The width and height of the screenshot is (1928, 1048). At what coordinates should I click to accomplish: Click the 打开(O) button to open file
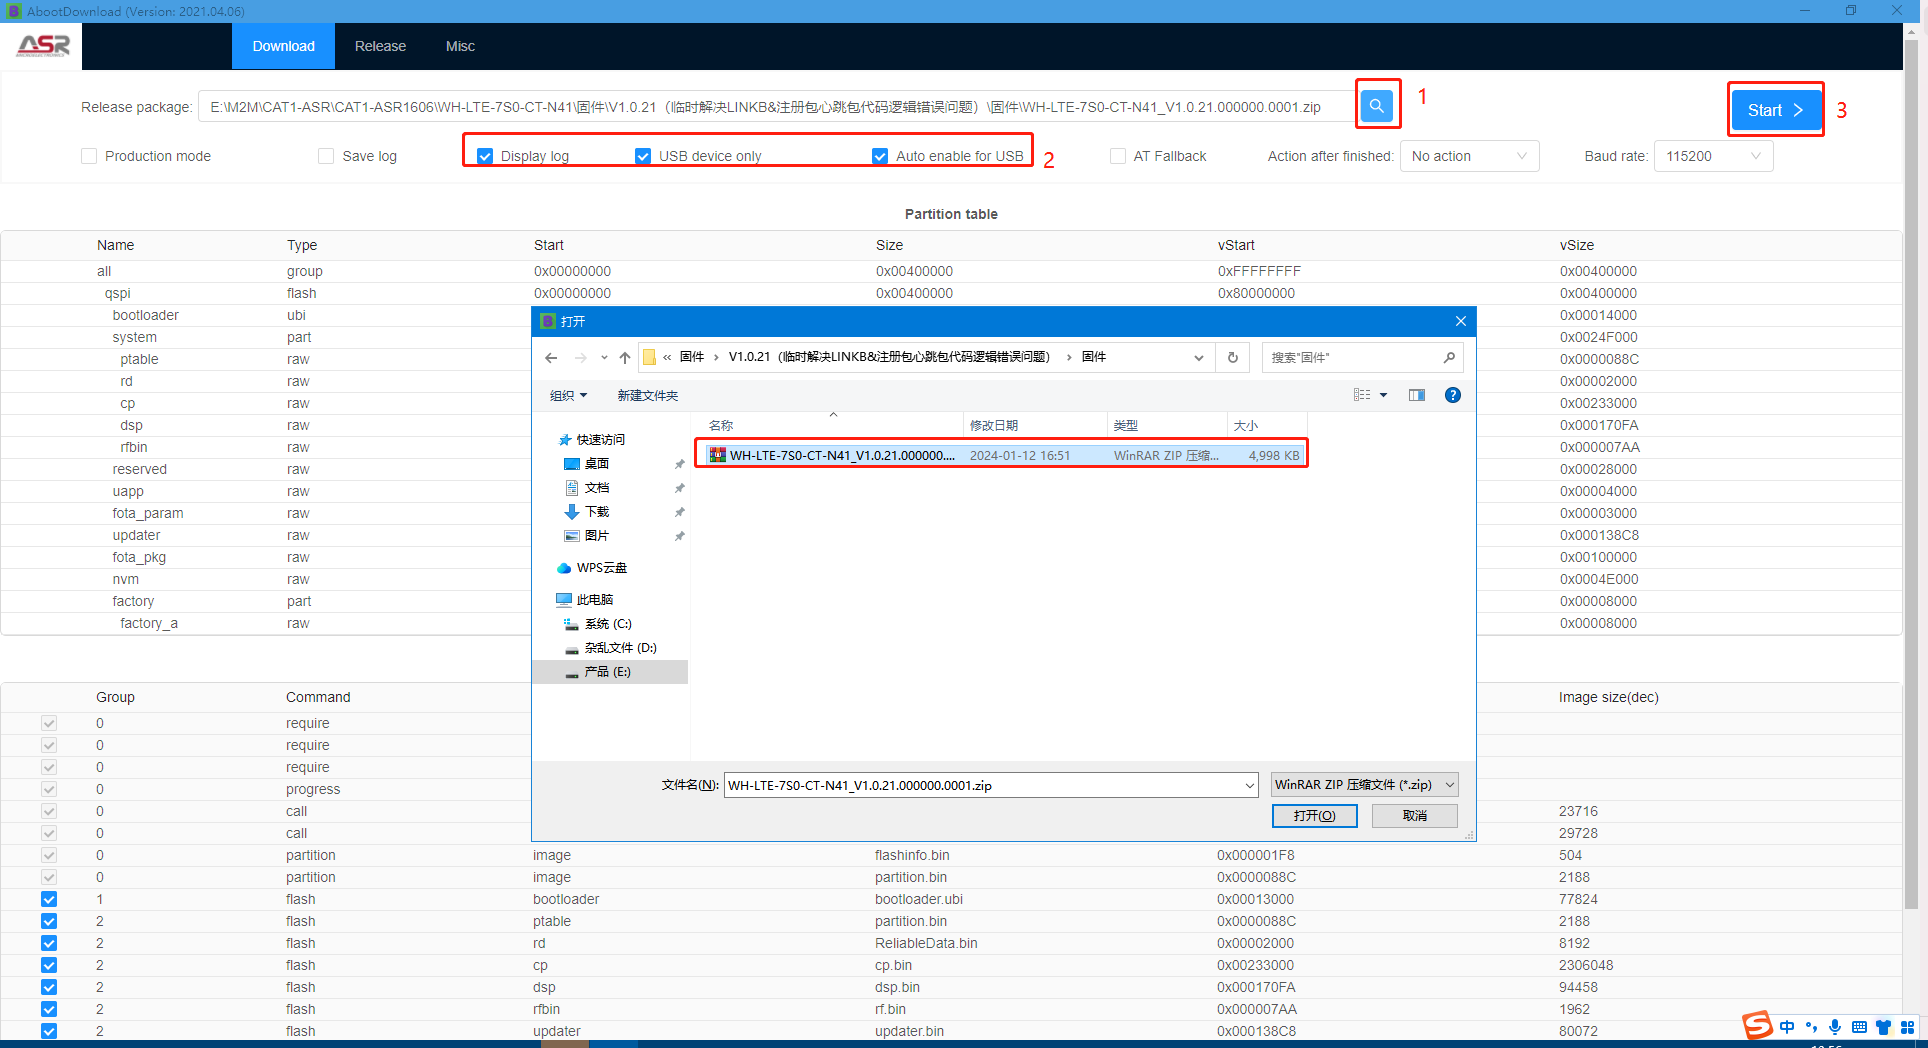[x=1314, y=816]
